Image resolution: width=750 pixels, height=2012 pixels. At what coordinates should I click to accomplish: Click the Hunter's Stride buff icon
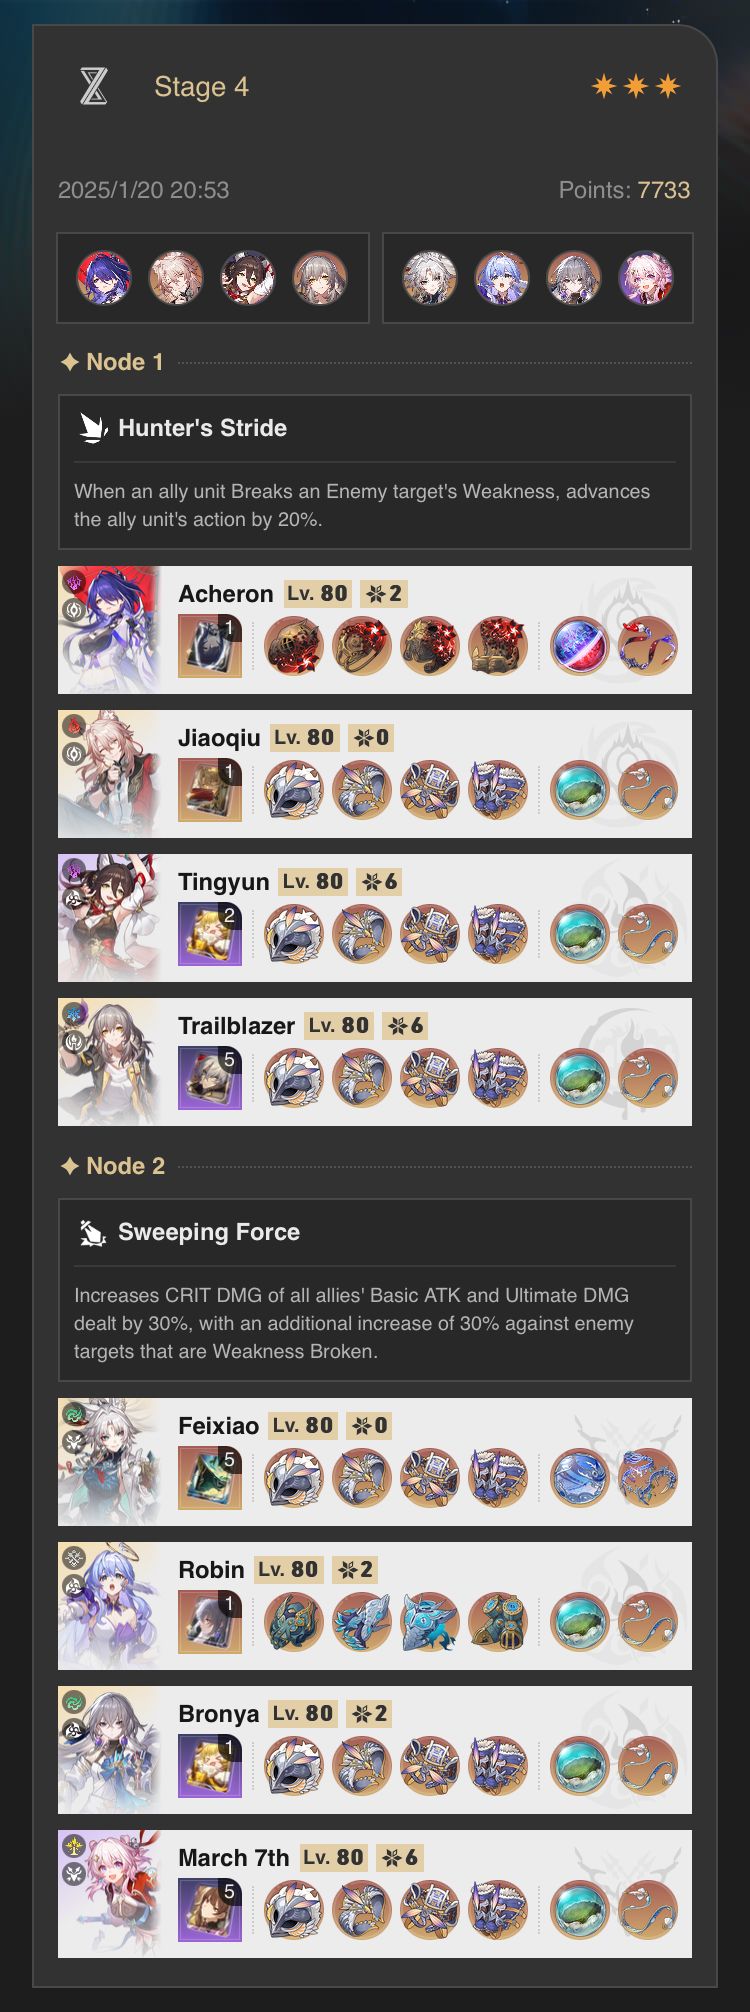[93, 428]
